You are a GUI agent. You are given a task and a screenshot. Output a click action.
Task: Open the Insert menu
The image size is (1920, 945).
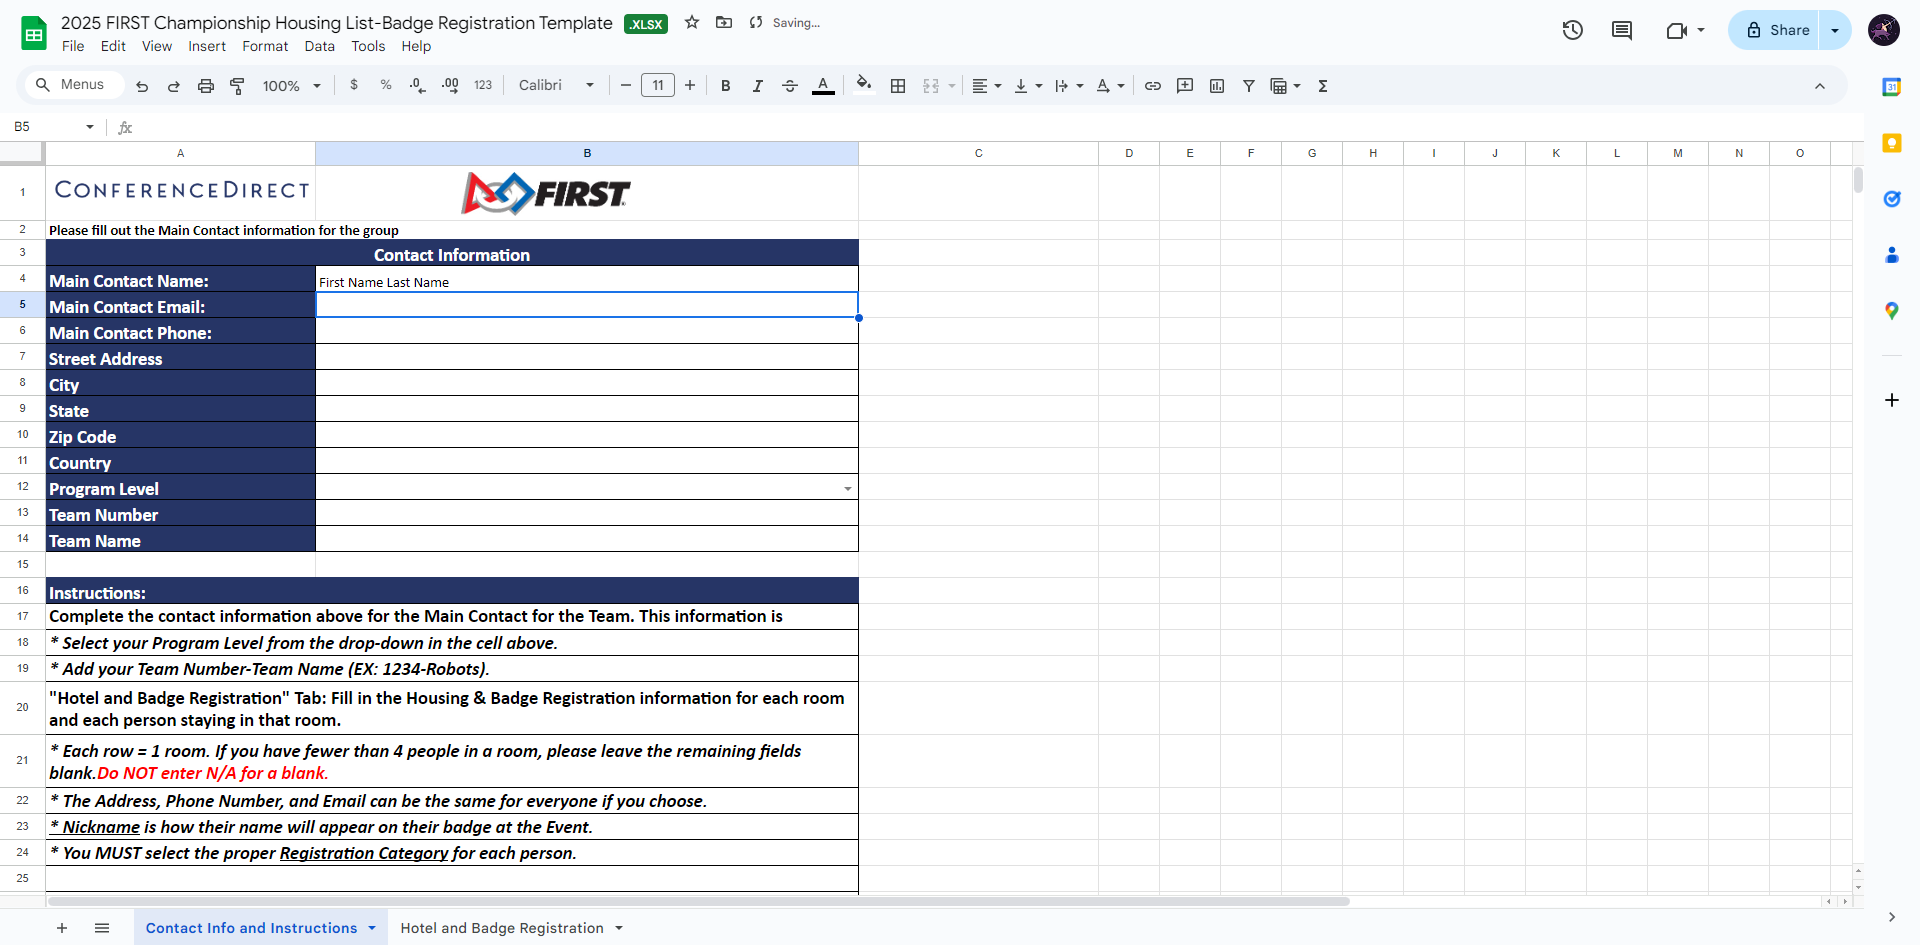(x=207, y=46)
